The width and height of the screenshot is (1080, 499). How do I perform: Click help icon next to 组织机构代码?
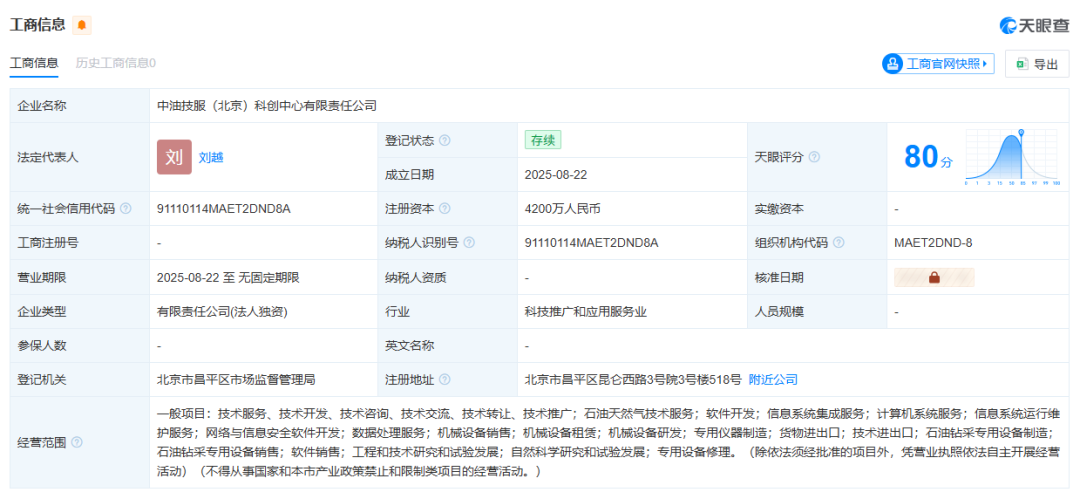pyautogui.click(x=838, y=243)
